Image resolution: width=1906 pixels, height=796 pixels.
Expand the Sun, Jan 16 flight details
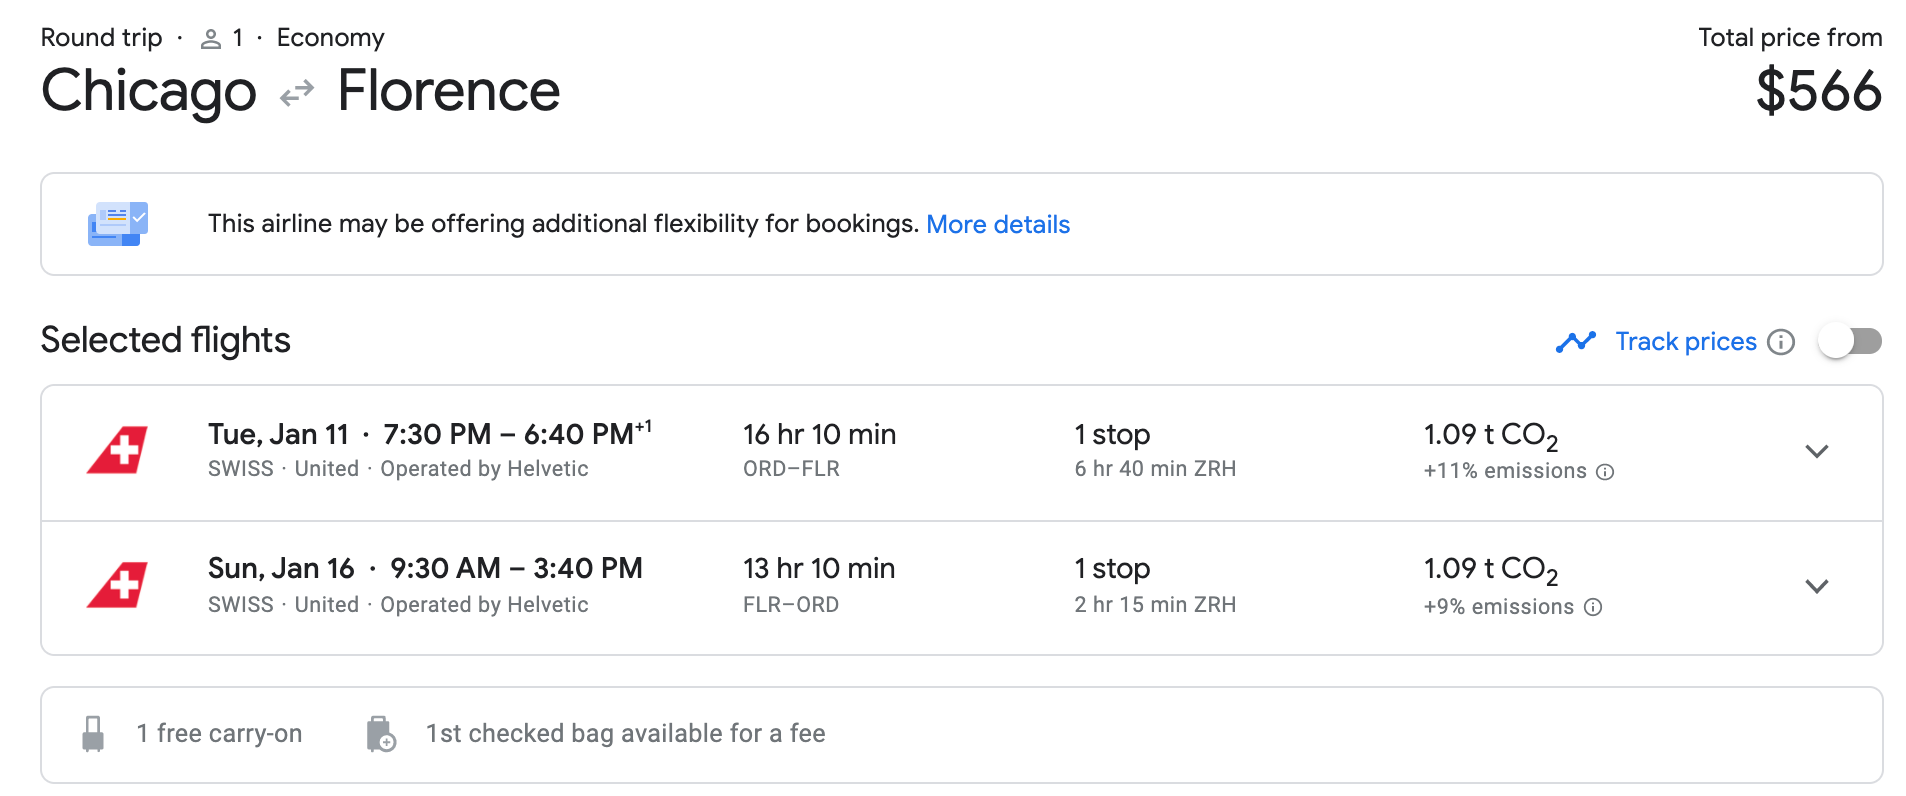pos(1817,586)
